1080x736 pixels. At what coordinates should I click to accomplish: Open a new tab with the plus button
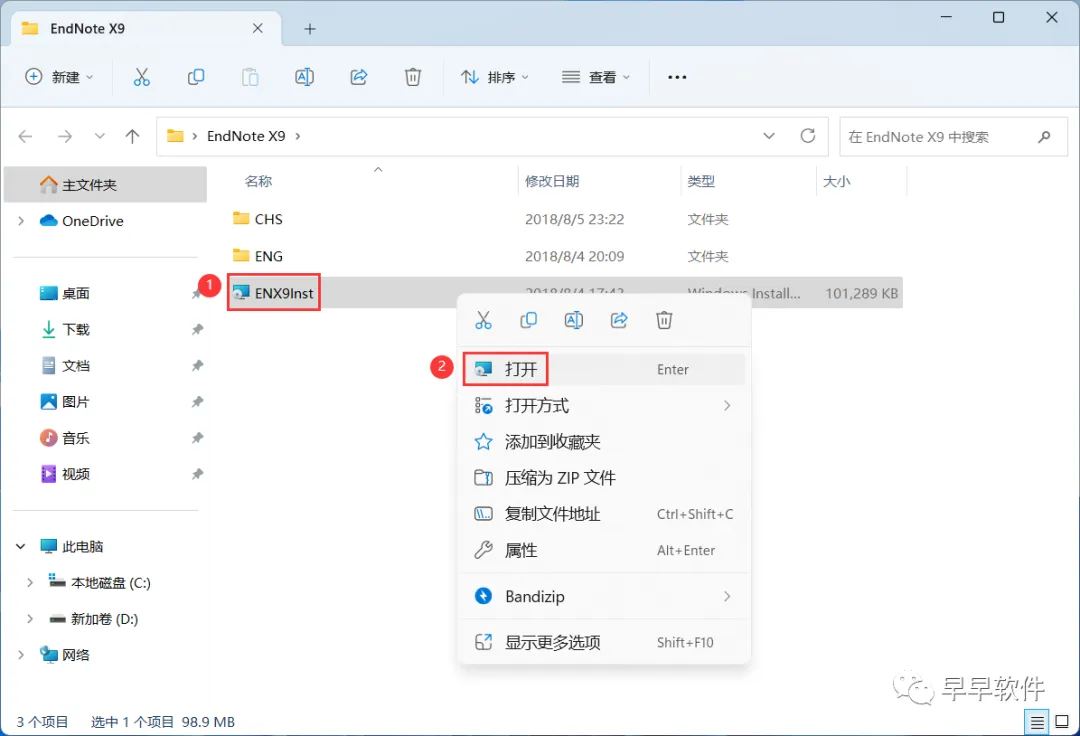point(310,29)
